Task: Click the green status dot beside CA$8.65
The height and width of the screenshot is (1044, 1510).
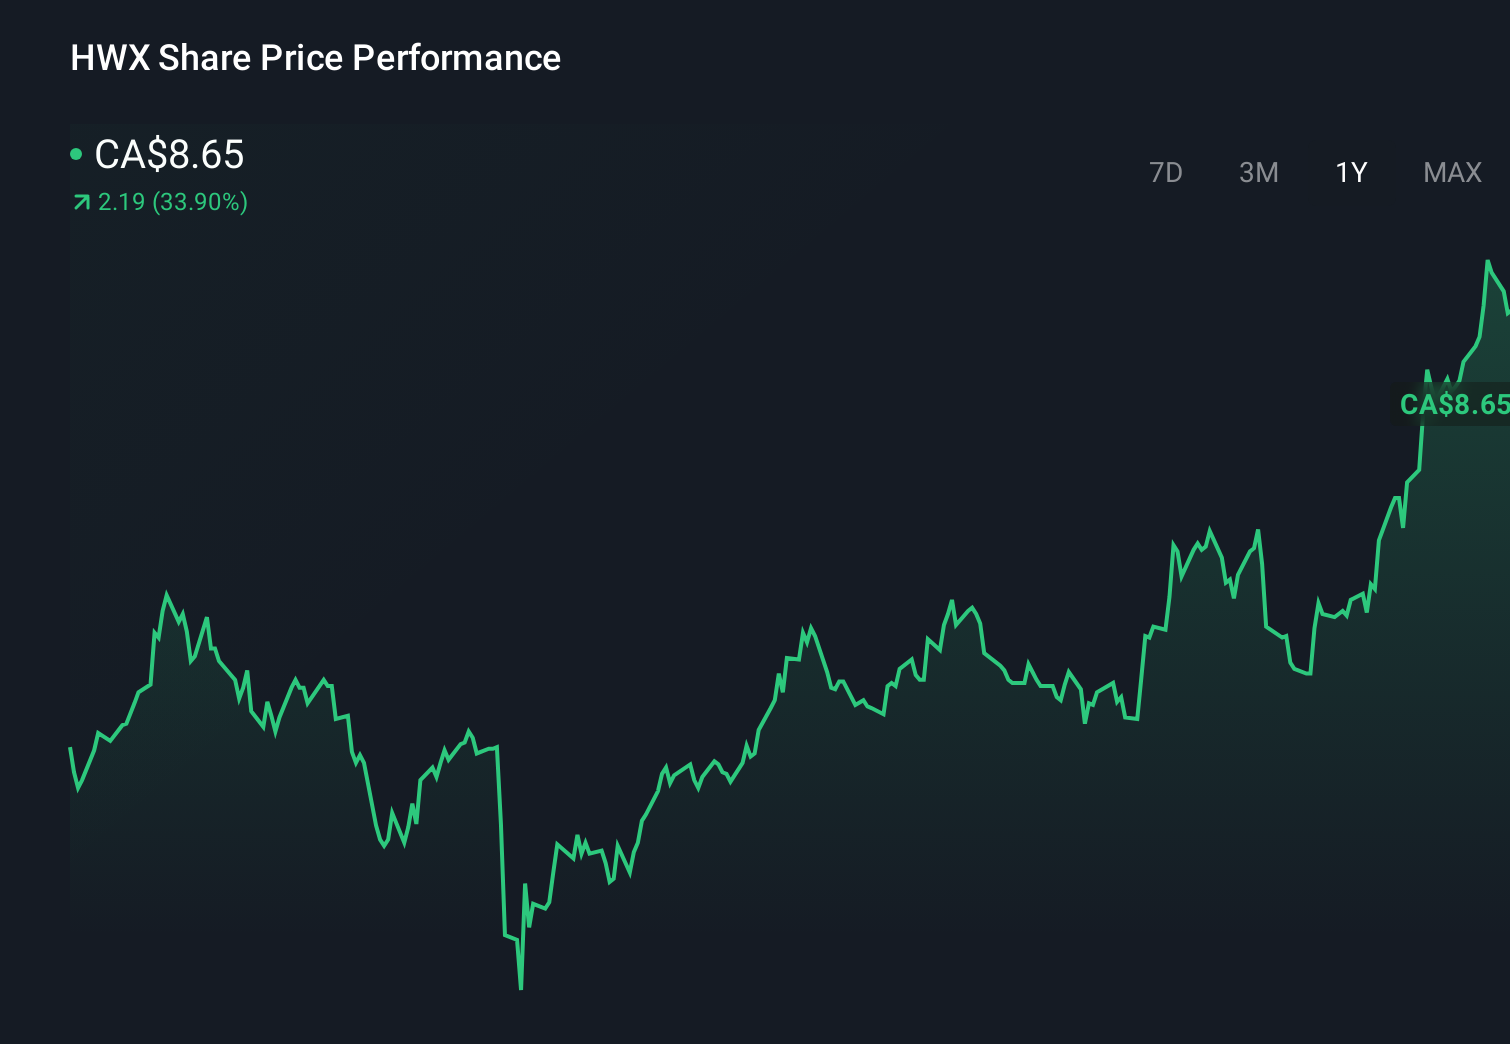Action: point(77,153)
